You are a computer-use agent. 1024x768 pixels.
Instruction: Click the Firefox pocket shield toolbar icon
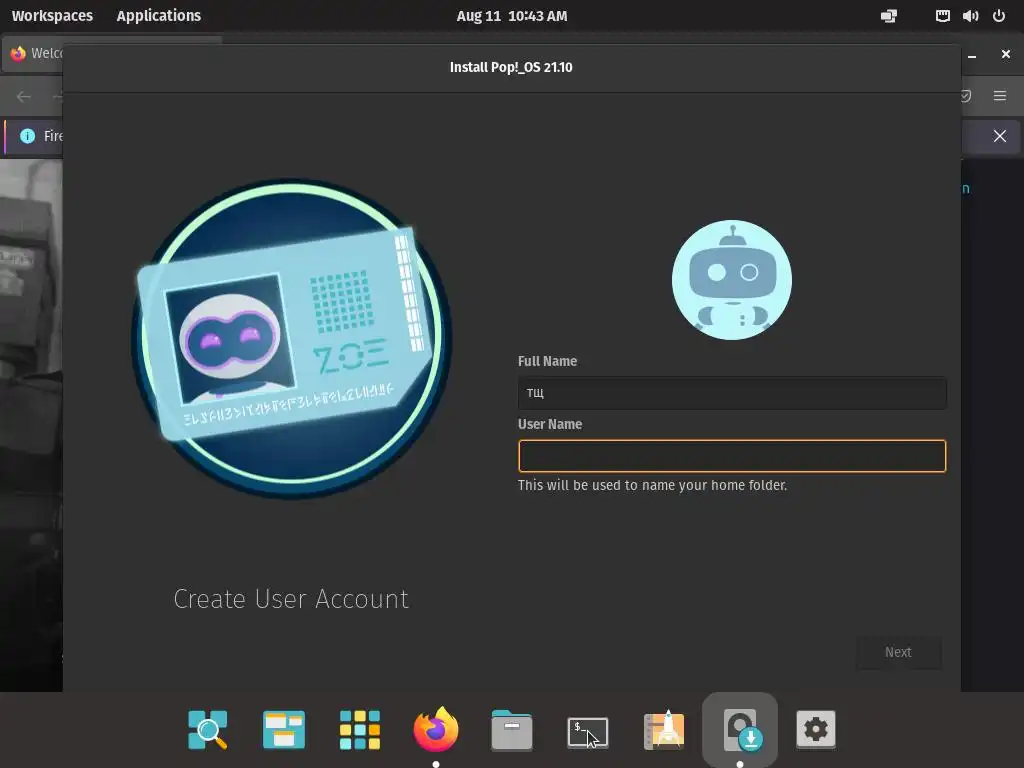(965, 96)
